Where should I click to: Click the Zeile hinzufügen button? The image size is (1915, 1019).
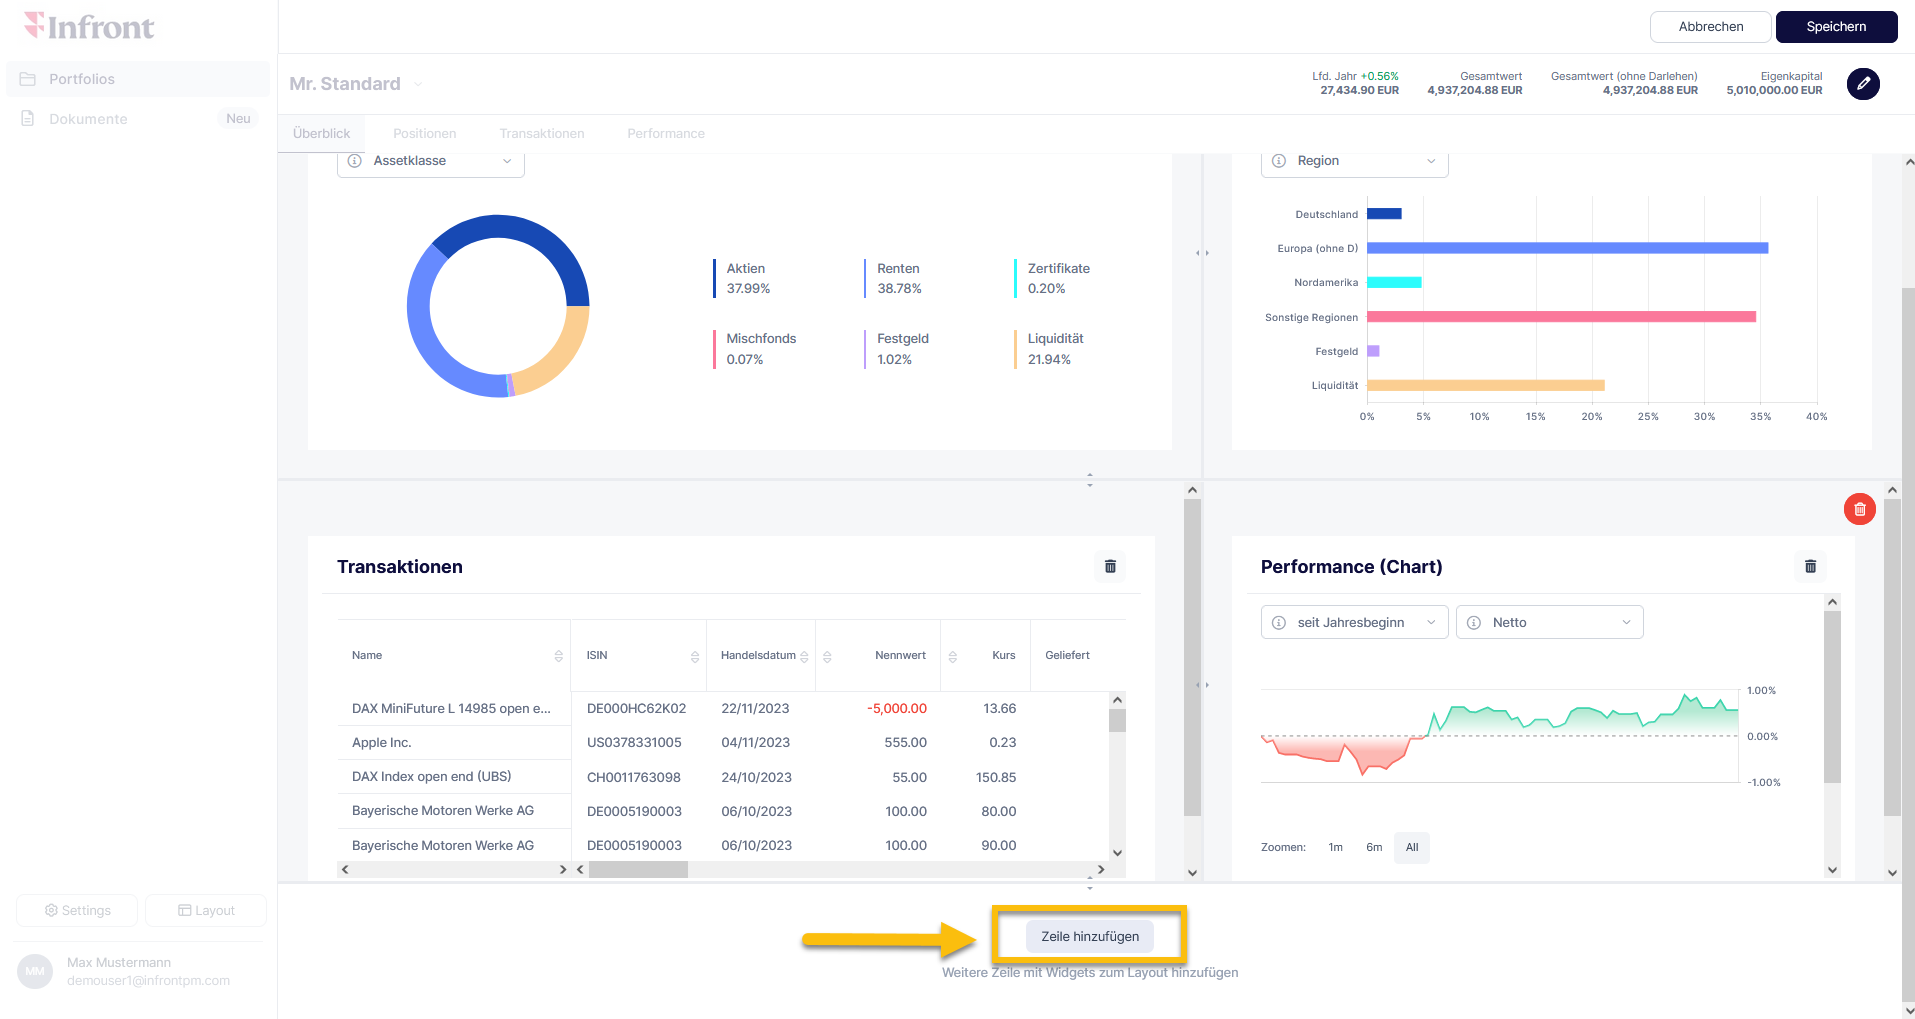[1089, 937]
